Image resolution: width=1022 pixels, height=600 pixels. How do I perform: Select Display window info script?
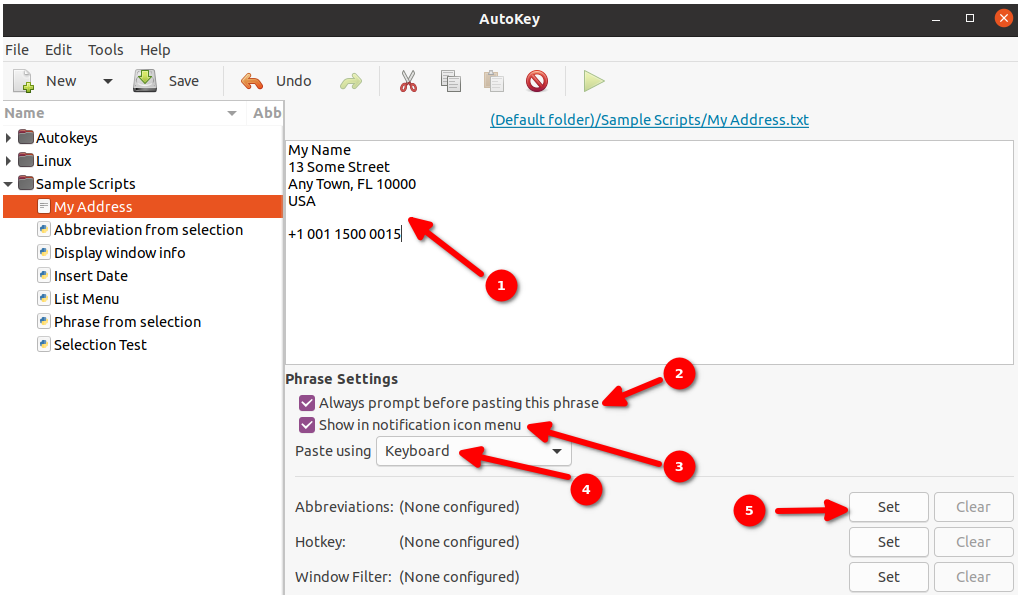coord(143,253)
